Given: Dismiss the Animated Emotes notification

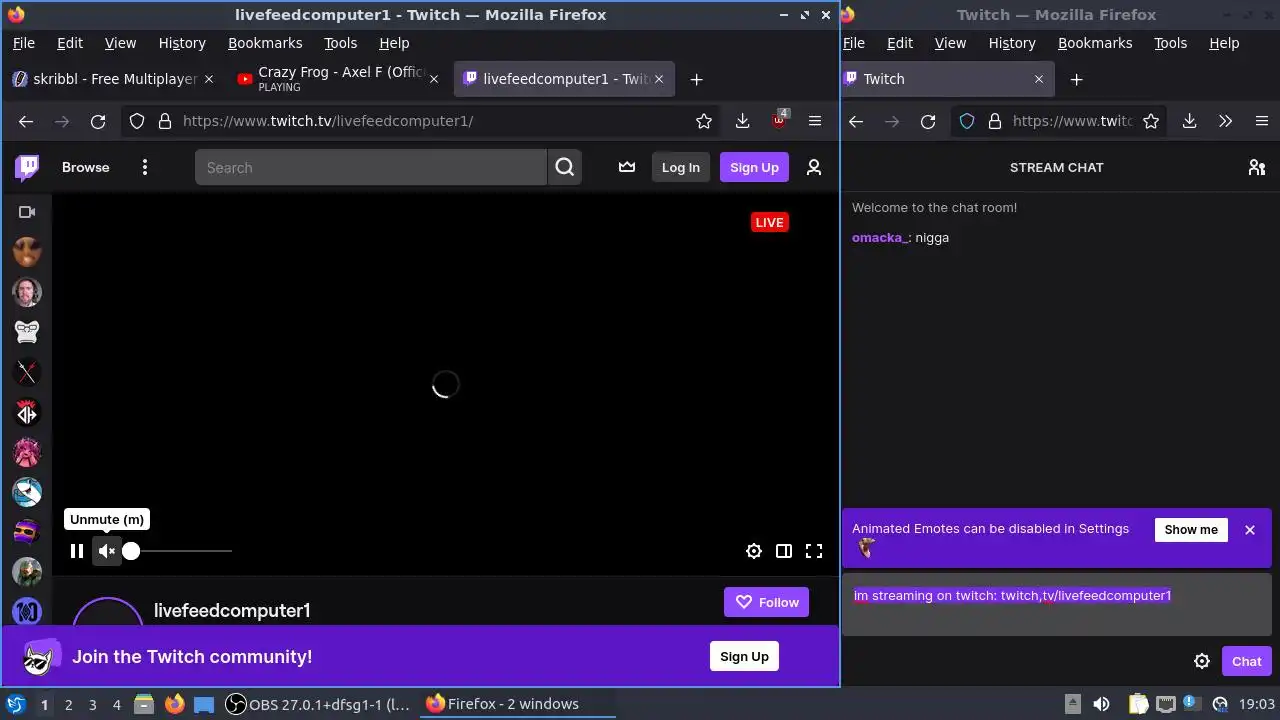Looking at the screenshot, I should [x=1250, y=530].
